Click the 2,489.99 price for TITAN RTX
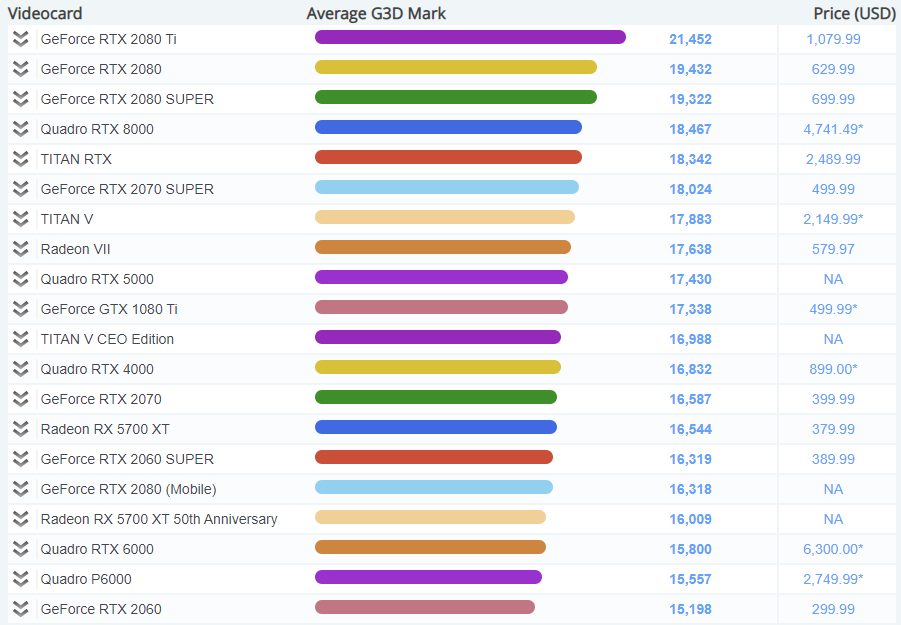 coord(833,159)
